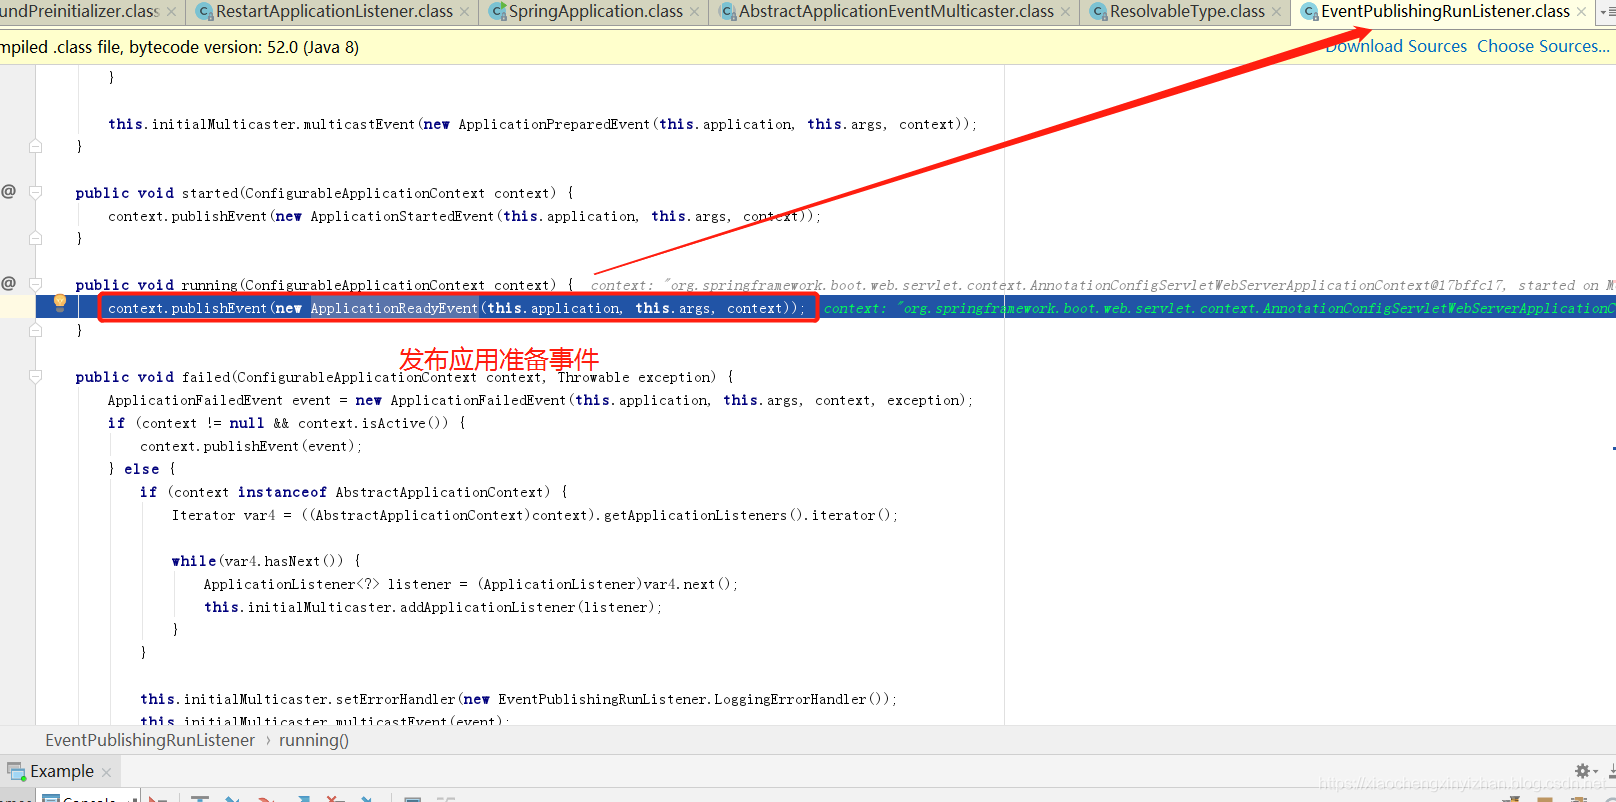Screen dimensions: 1616x802
Task: Open the hidden editor tabs dropdown
Action: click(x=1605, y=12)
